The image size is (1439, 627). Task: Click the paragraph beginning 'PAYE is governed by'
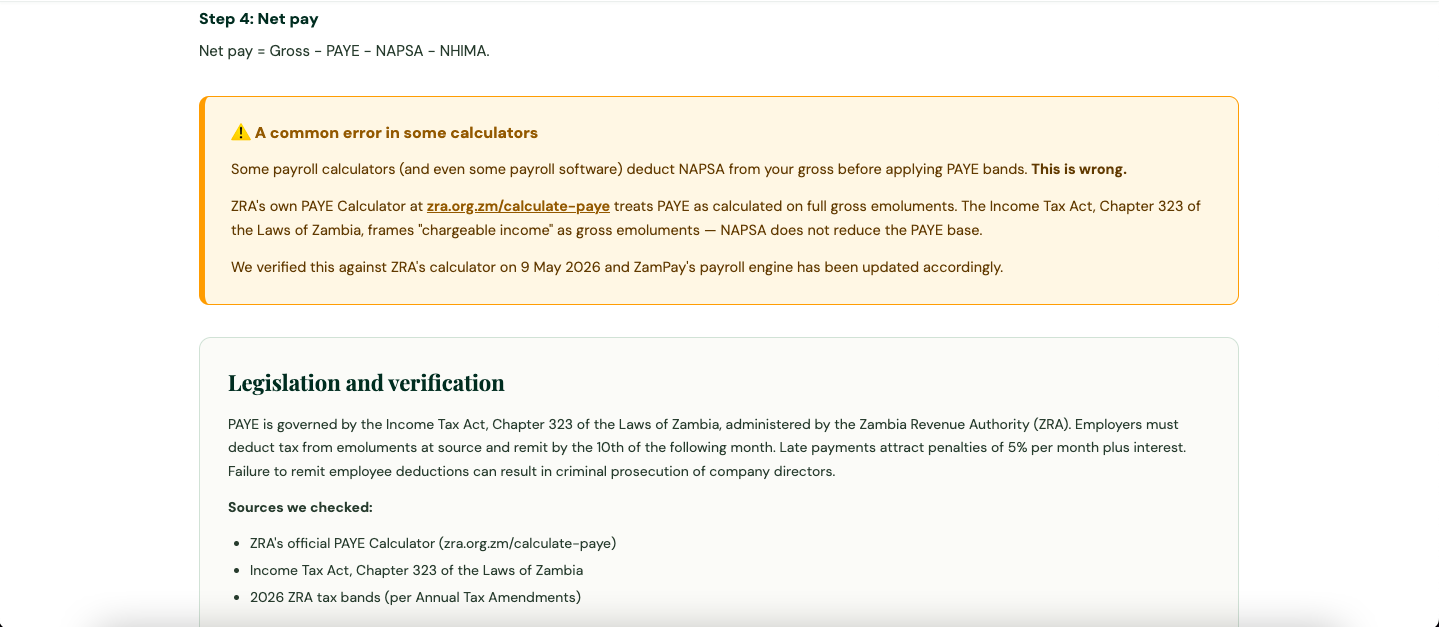pyautogui.click(x=707, y=448)
